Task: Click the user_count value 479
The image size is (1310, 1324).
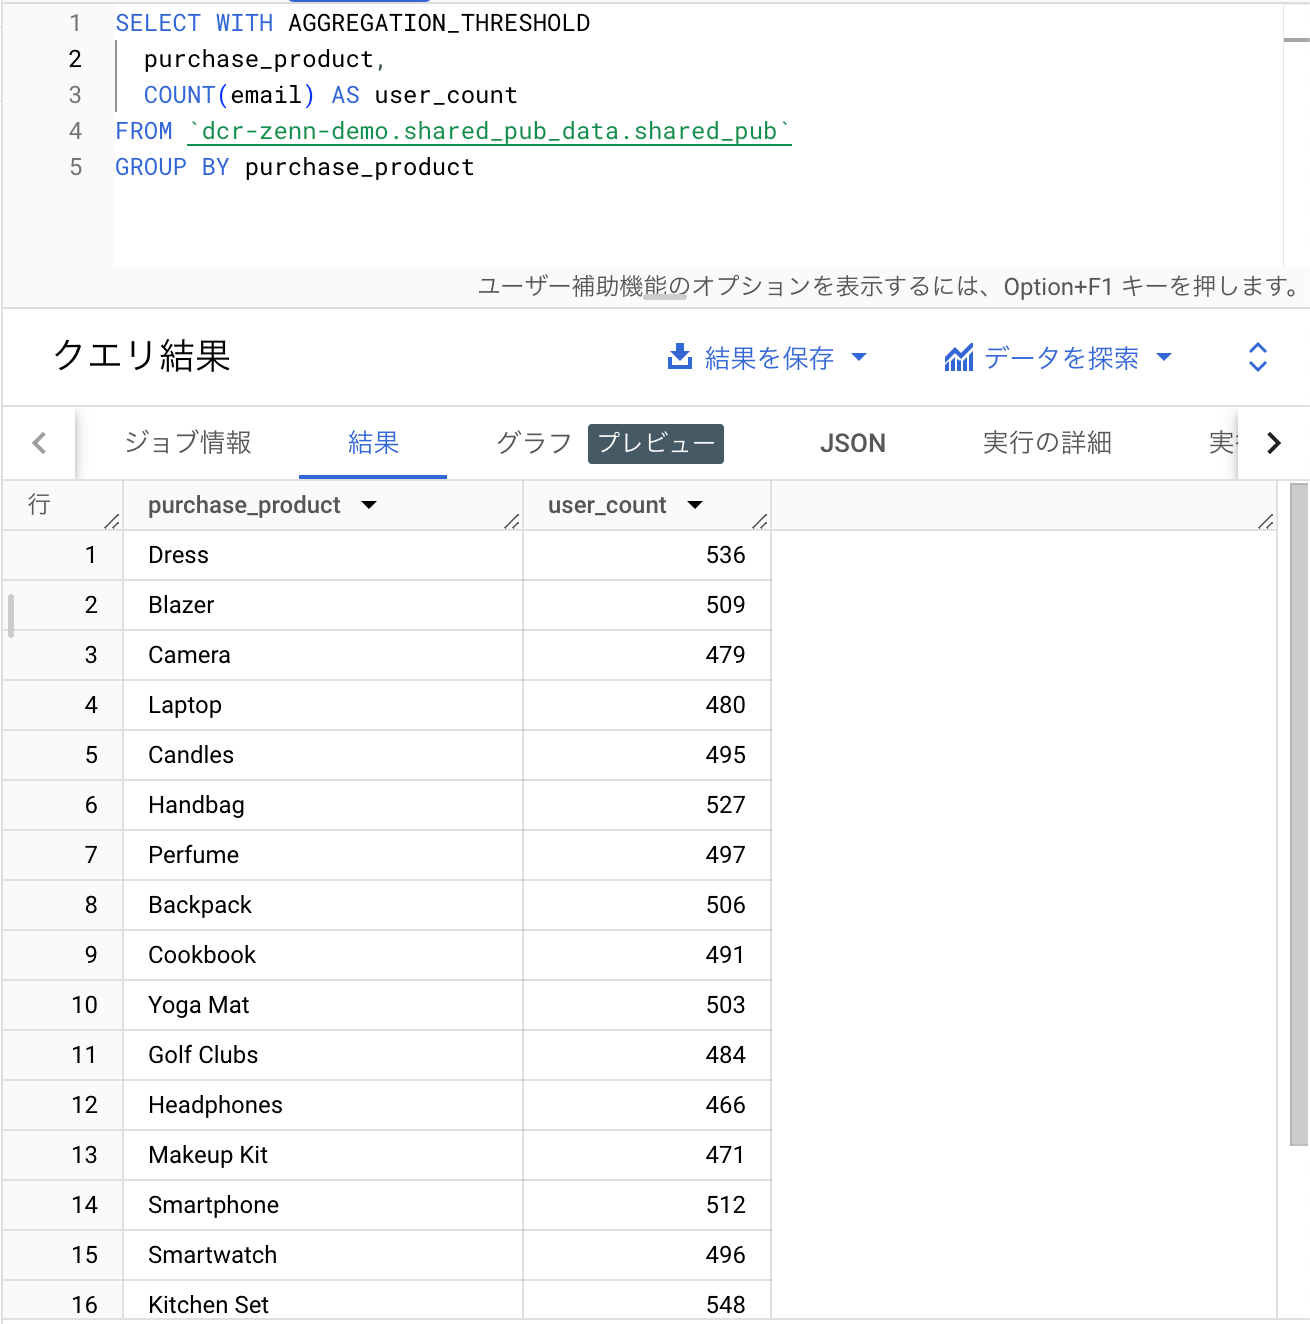Action: tap(725, 655)
